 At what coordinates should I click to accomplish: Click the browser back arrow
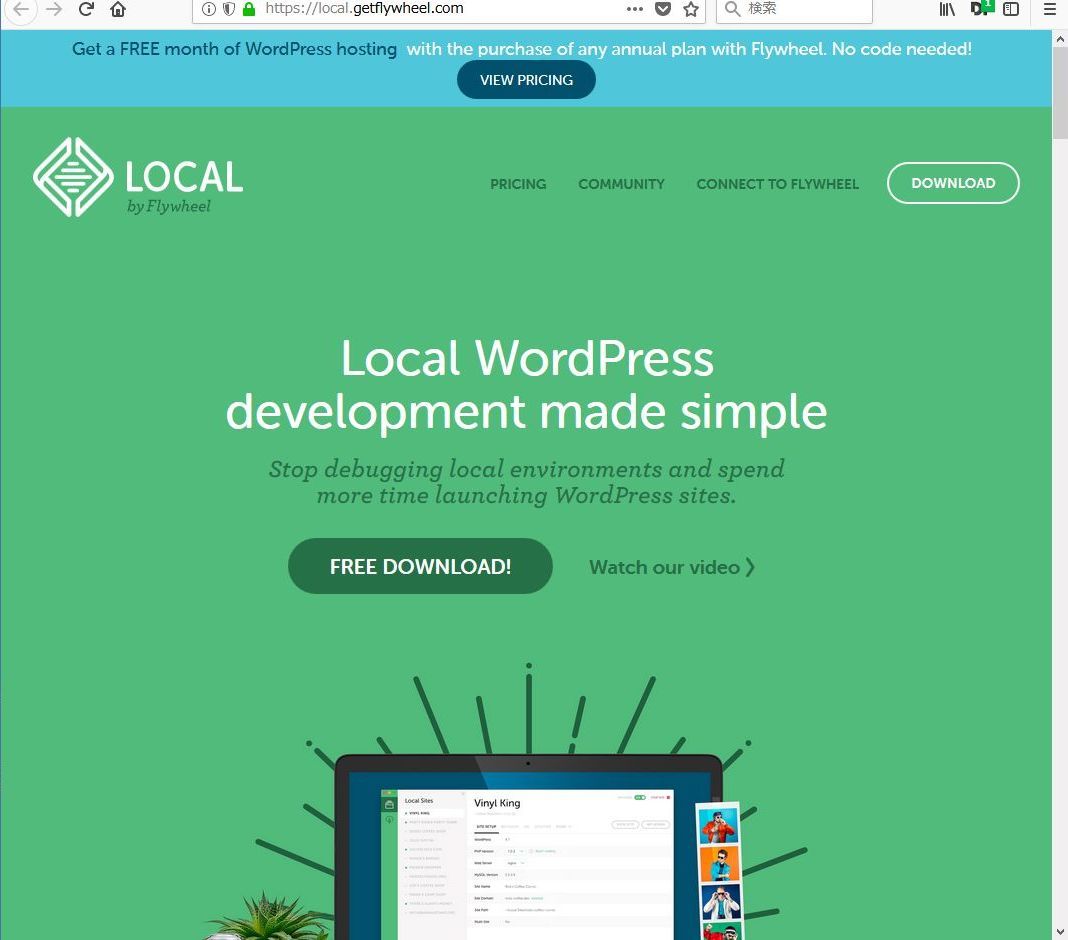pyautogui.click(x=20, y=9)
